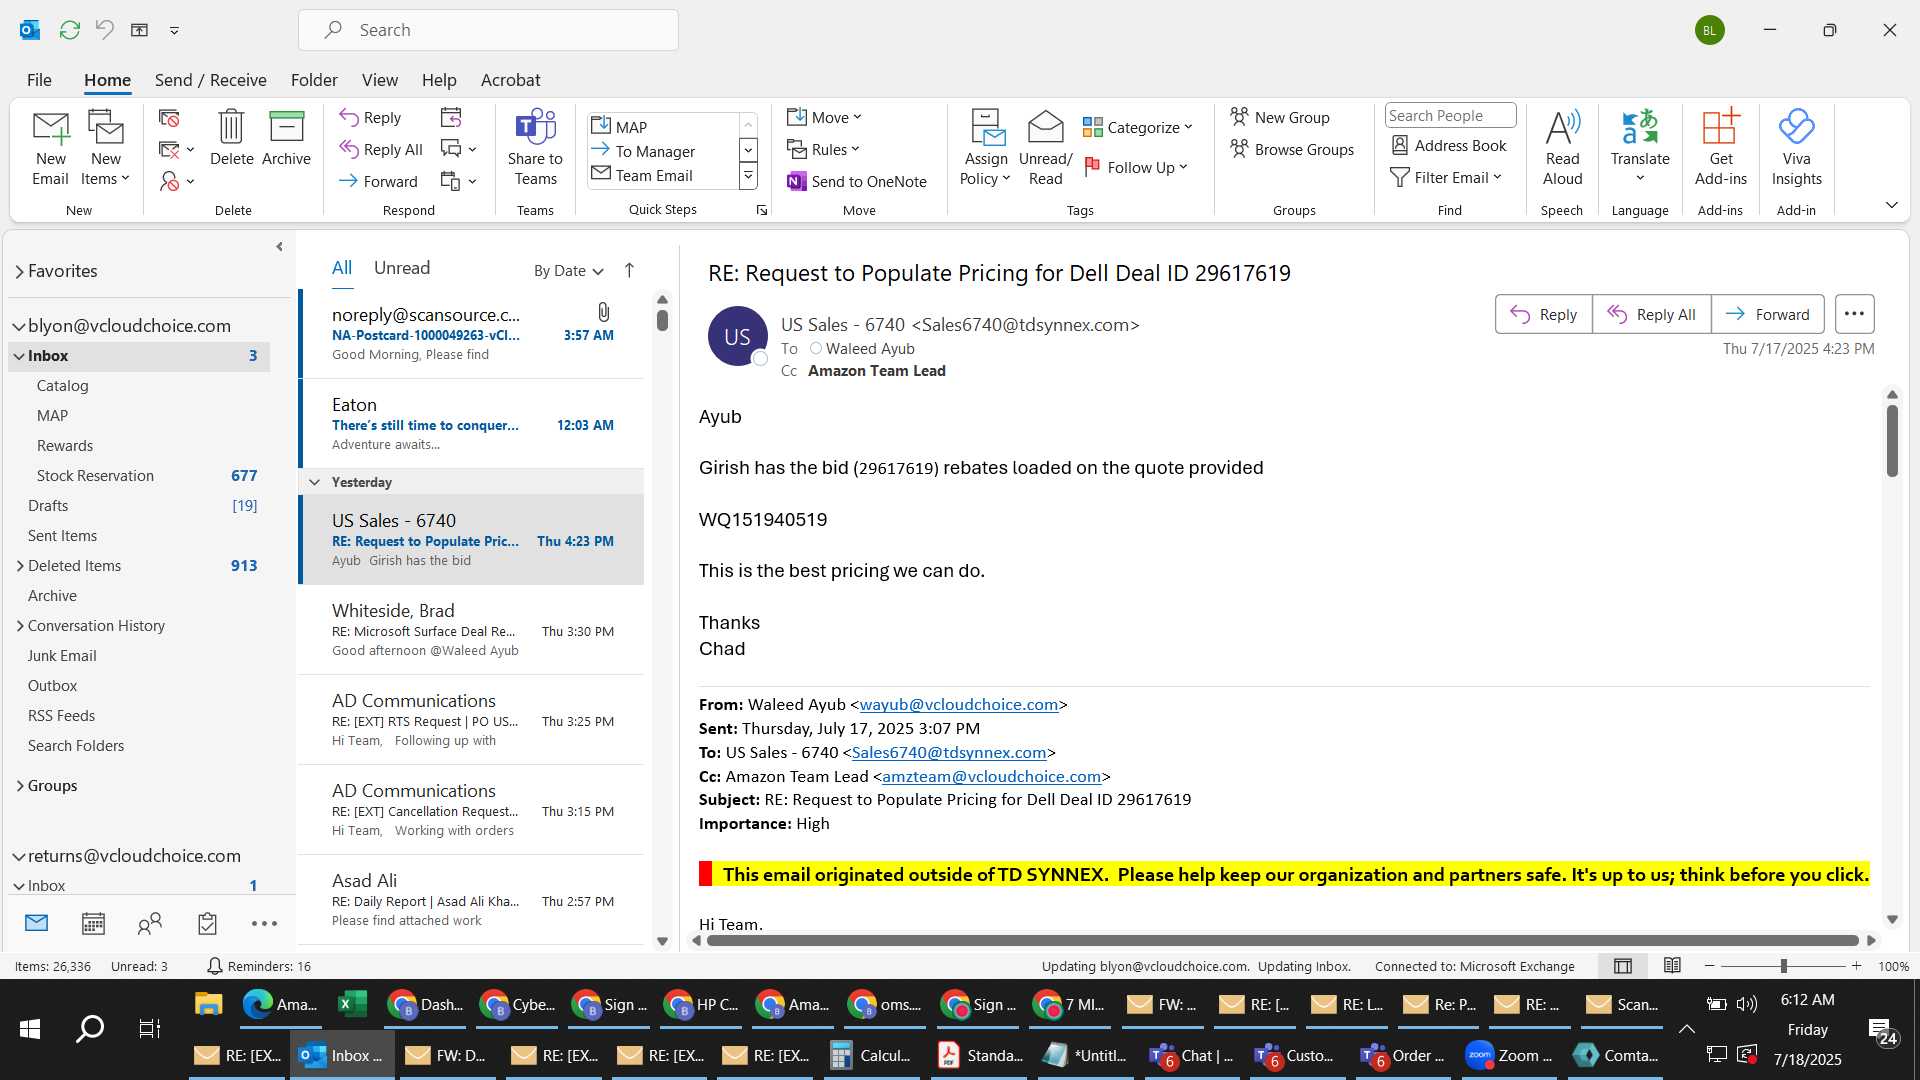Viewport: 1920px width, 1080px height.
Task: Open Address Book
Action: pos(1449,145)
